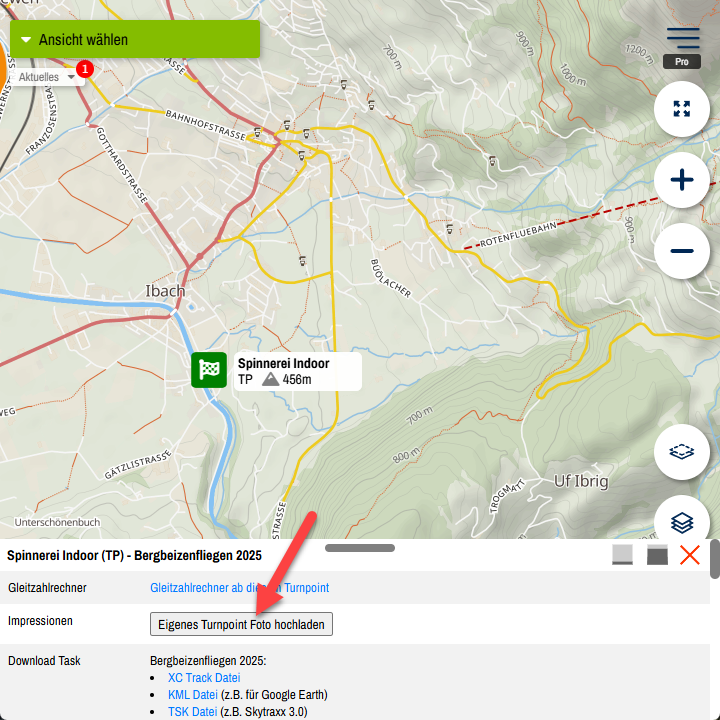Click the Spinnerei Indoor turnpoint flag icon
The height and width of the screenshot is (720, 720).
point(209,371)
